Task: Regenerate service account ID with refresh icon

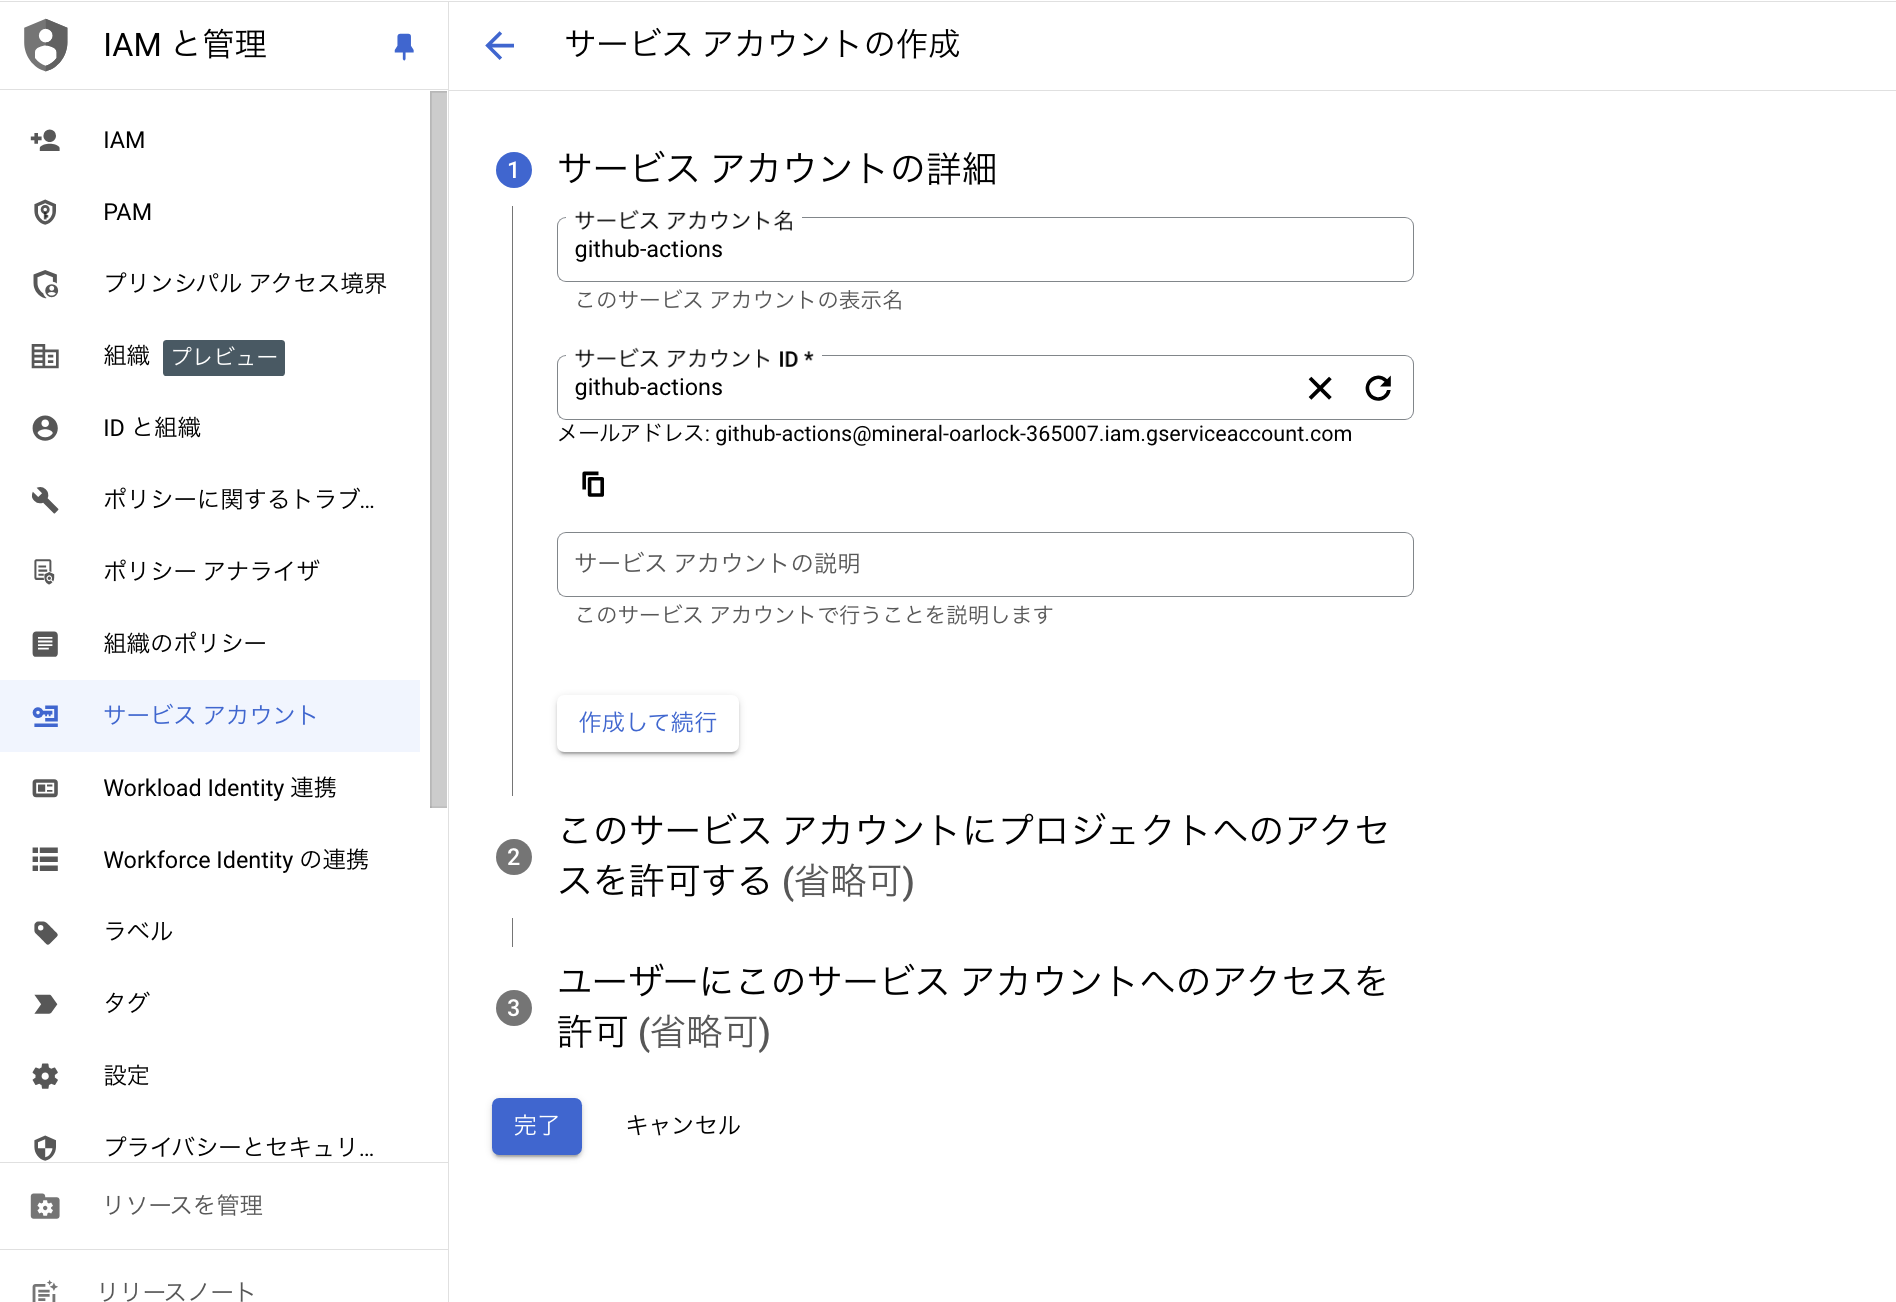Action: (1378, 388)
